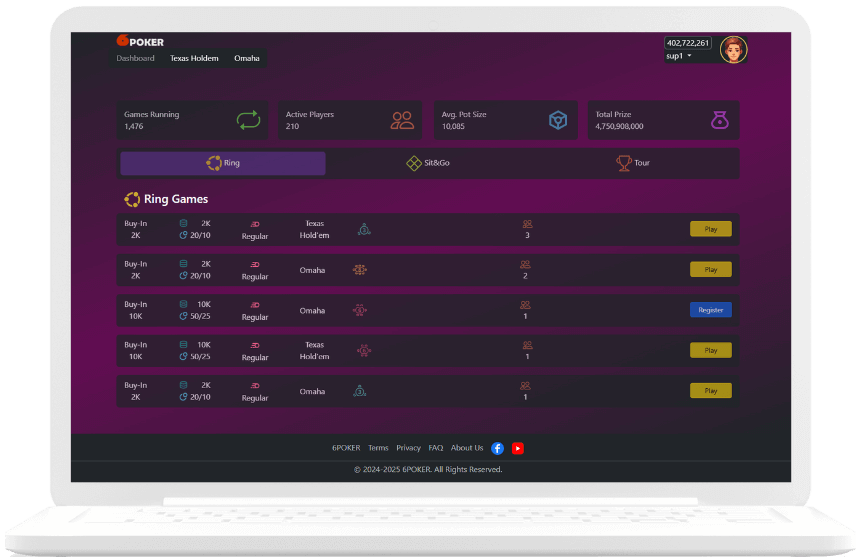Open the Privacy footer link
The image size is (858, 557).
pos(408,448)
